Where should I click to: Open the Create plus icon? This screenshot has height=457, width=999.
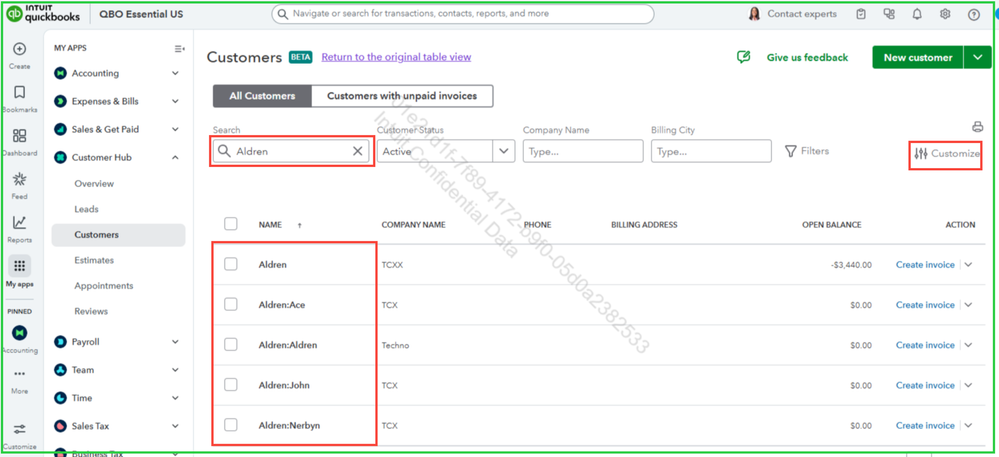point(19,49)
